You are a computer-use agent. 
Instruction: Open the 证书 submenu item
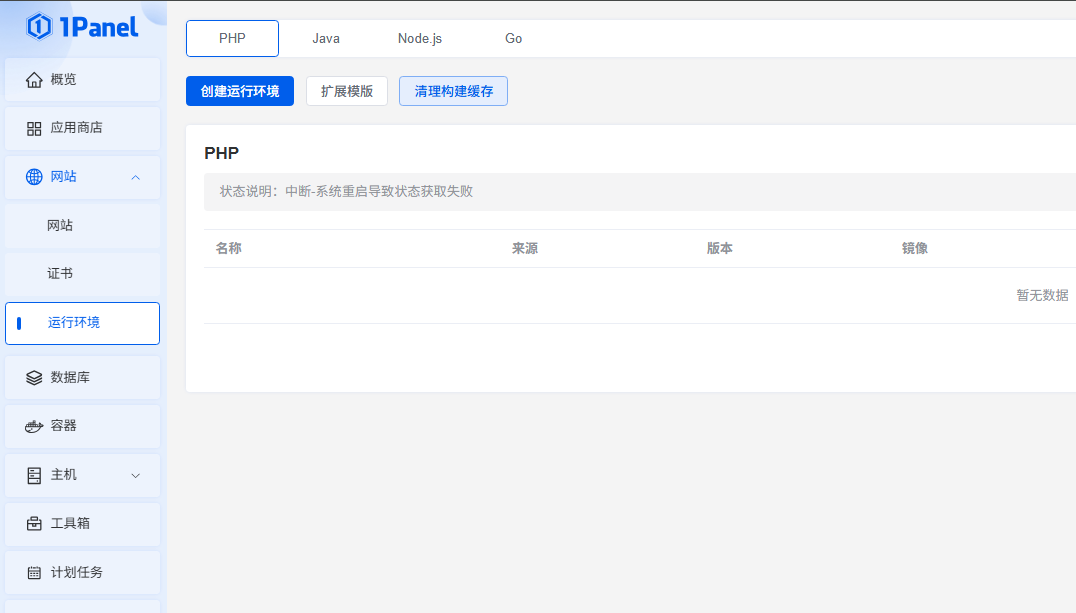pos(60,274)
